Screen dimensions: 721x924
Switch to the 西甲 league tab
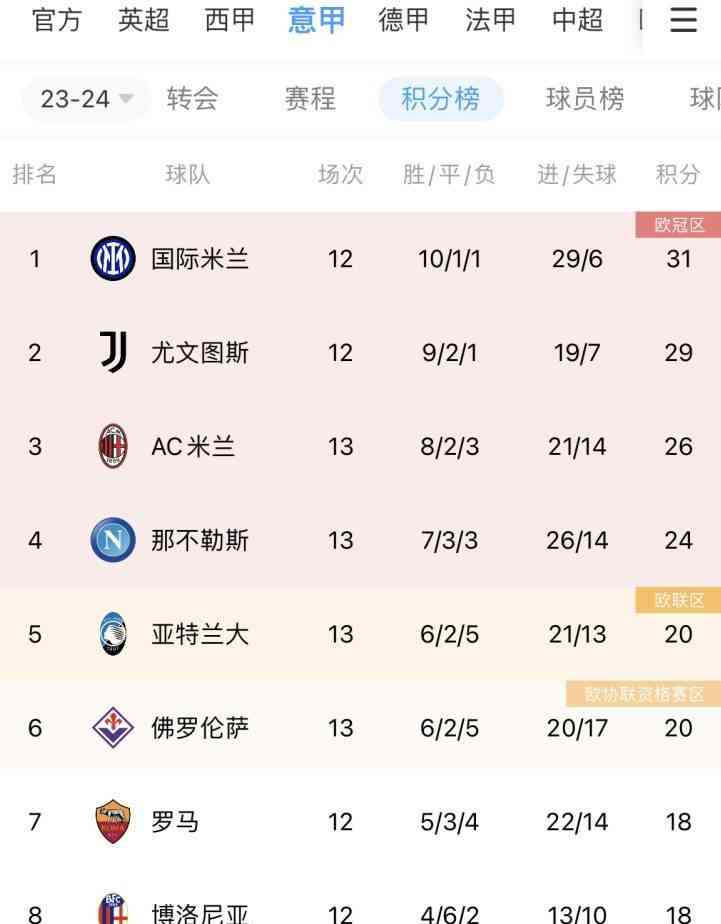click(230, 20)
